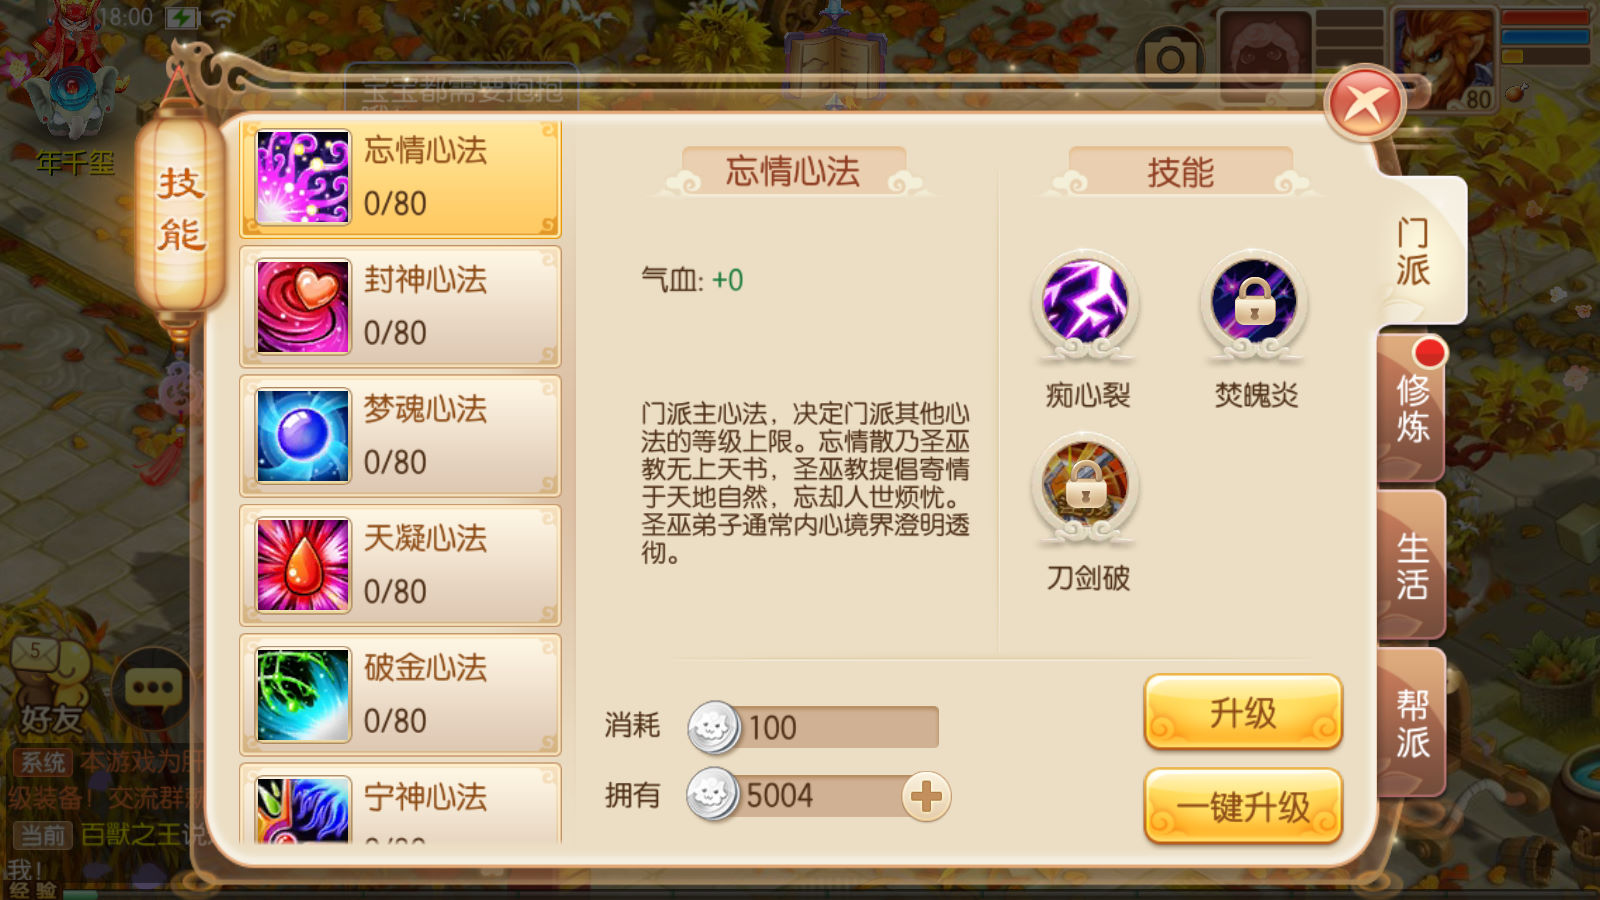Viewport: 1600px width, 900px height.
Task: Open the 帮派 tab
Action: [1412, 723]
